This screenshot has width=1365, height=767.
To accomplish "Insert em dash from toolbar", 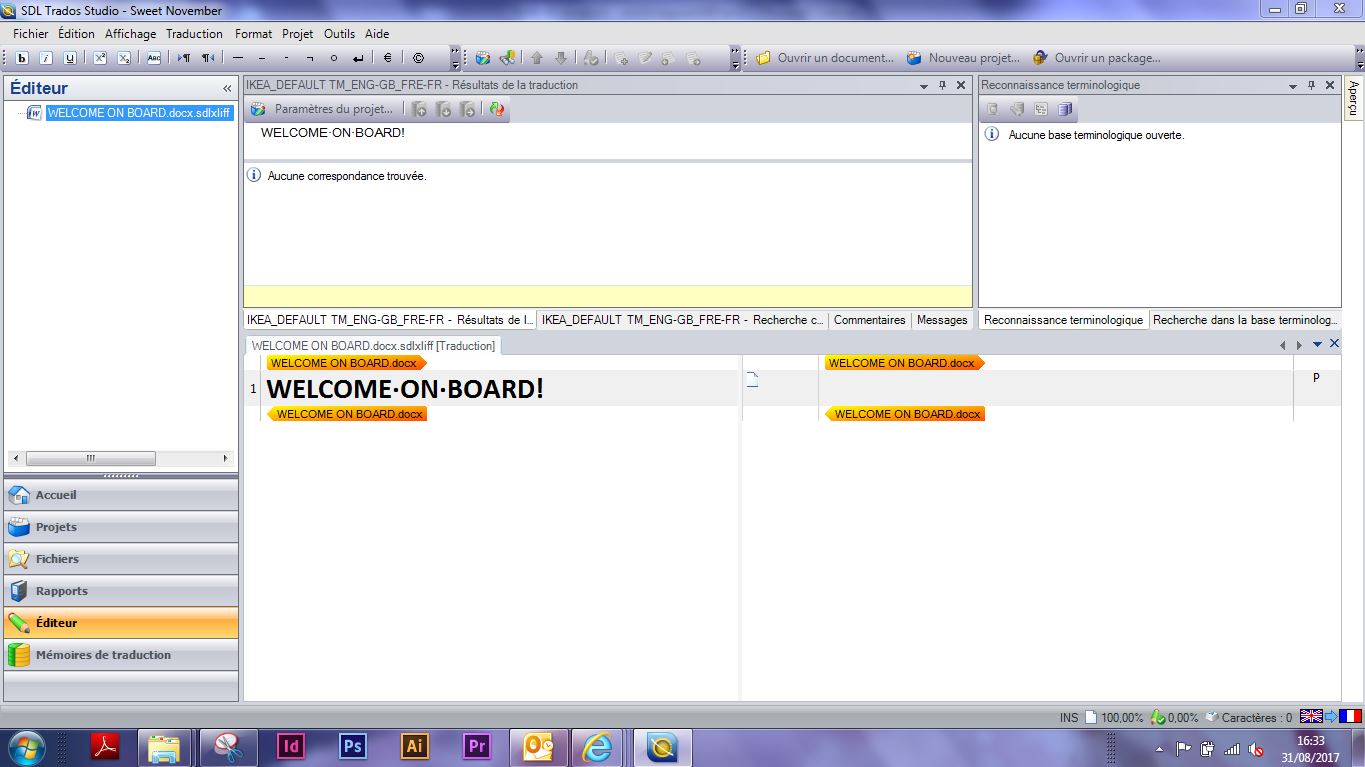I will (x=238, y=58).
